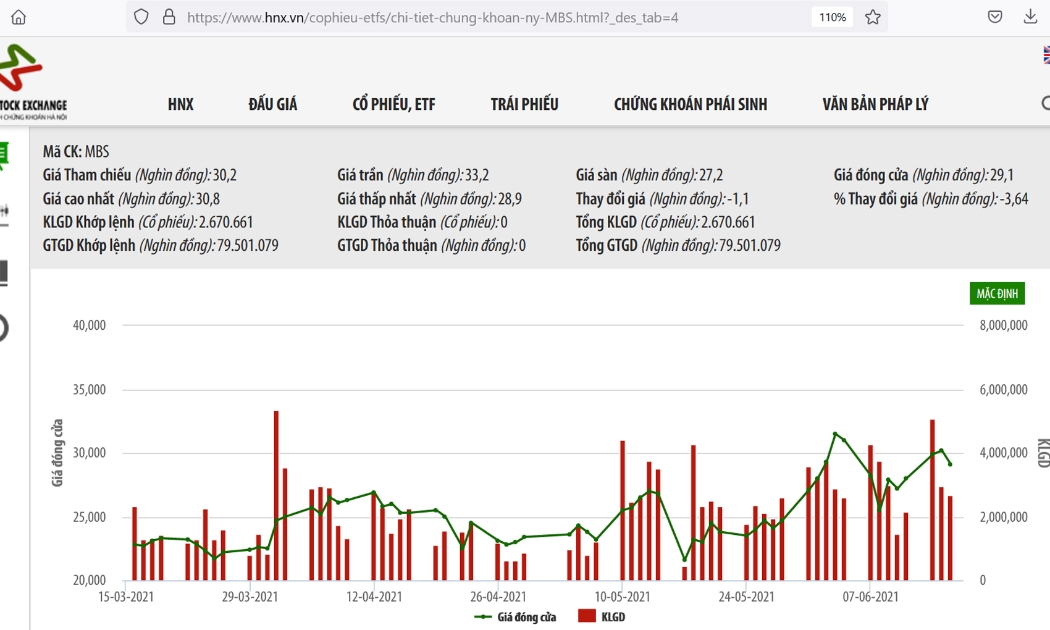Image resolution: width=1050 pixels, height=630 pixels.
Task: Open the Pocket save icon
Action: pos(995,17)
